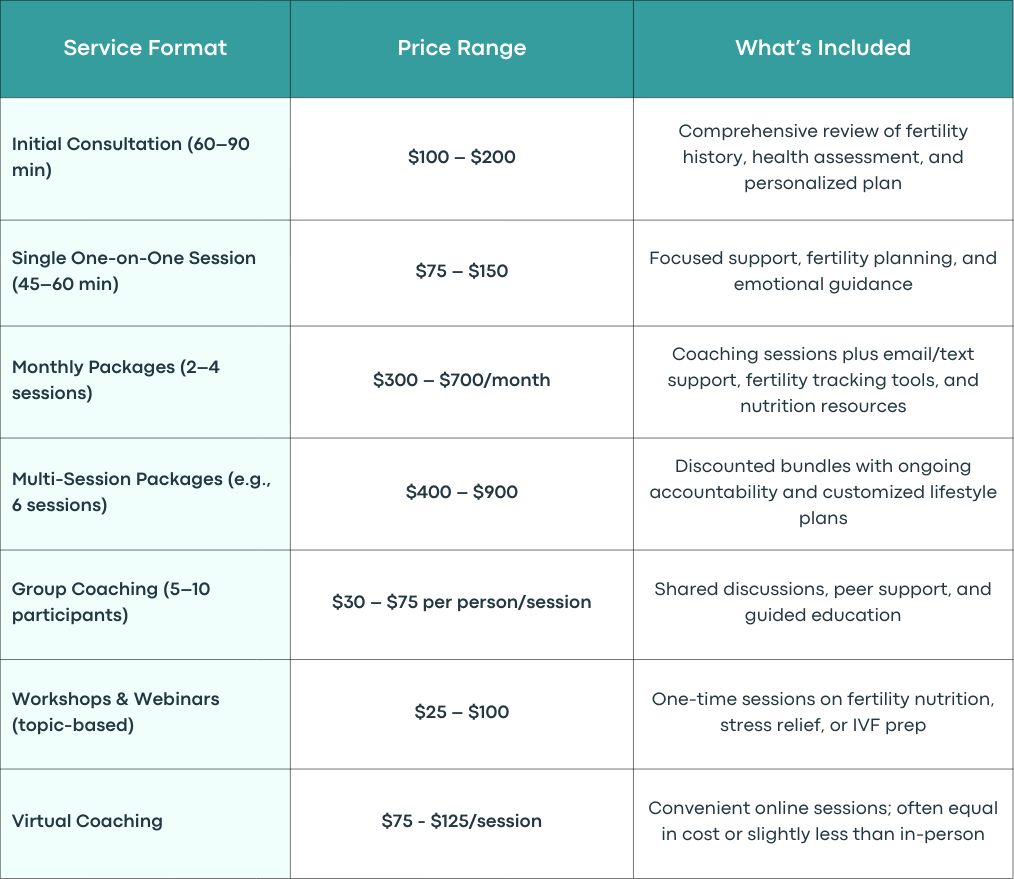This screenshot has height=879, width=1014.
Task: Click the $400 – $900 price cell
Action: pos(462,494)
